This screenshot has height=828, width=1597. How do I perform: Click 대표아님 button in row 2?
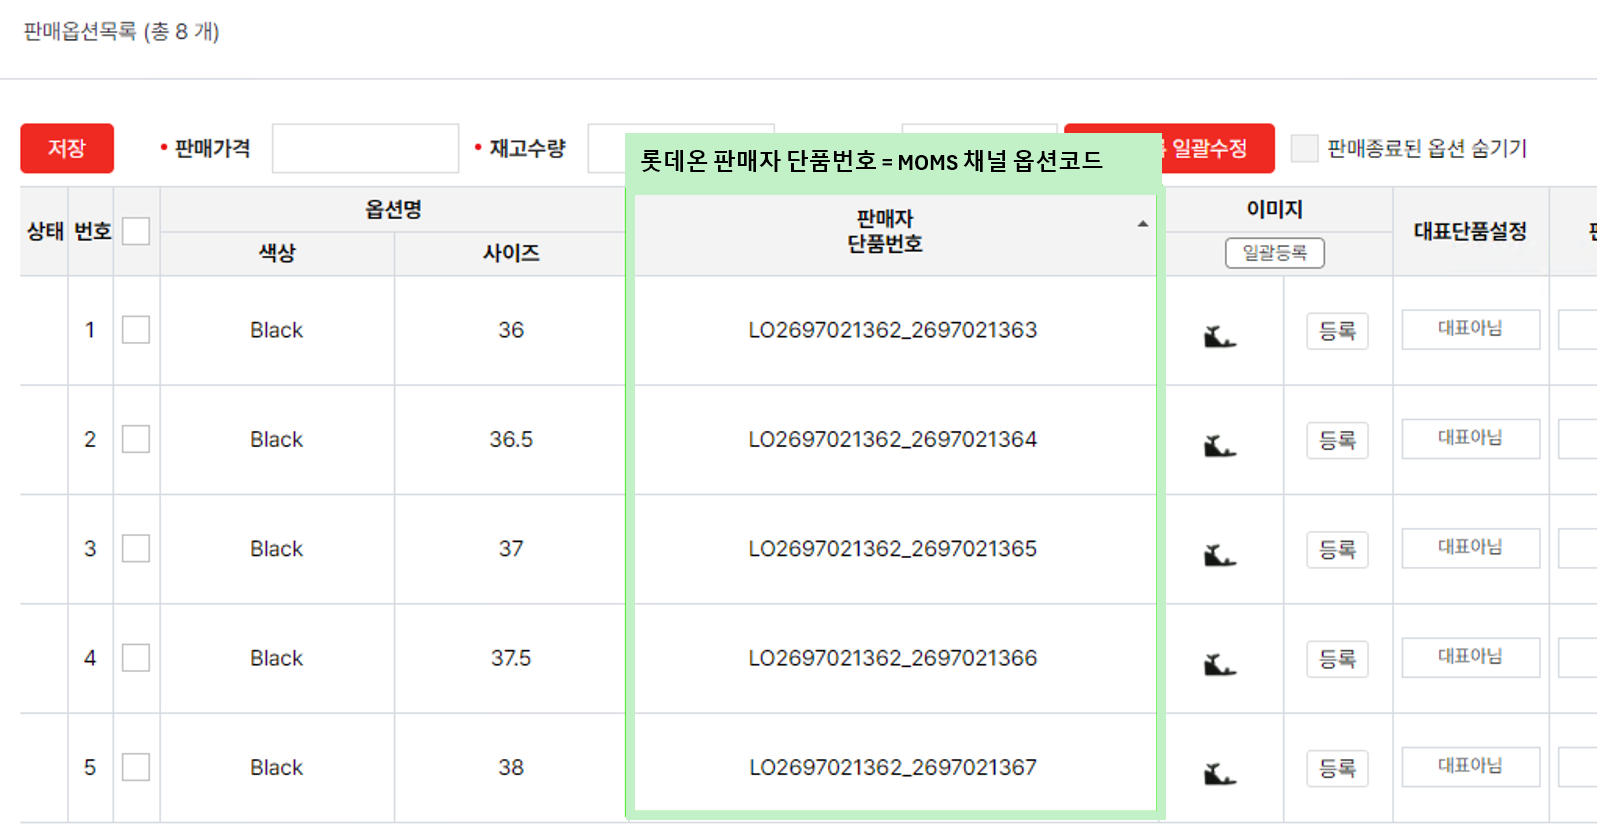click(1471, 438)
